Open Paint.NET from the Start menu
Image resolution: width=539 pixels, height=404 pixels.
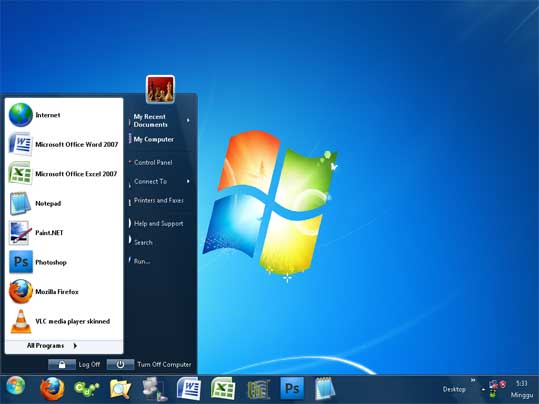[64, 233]
